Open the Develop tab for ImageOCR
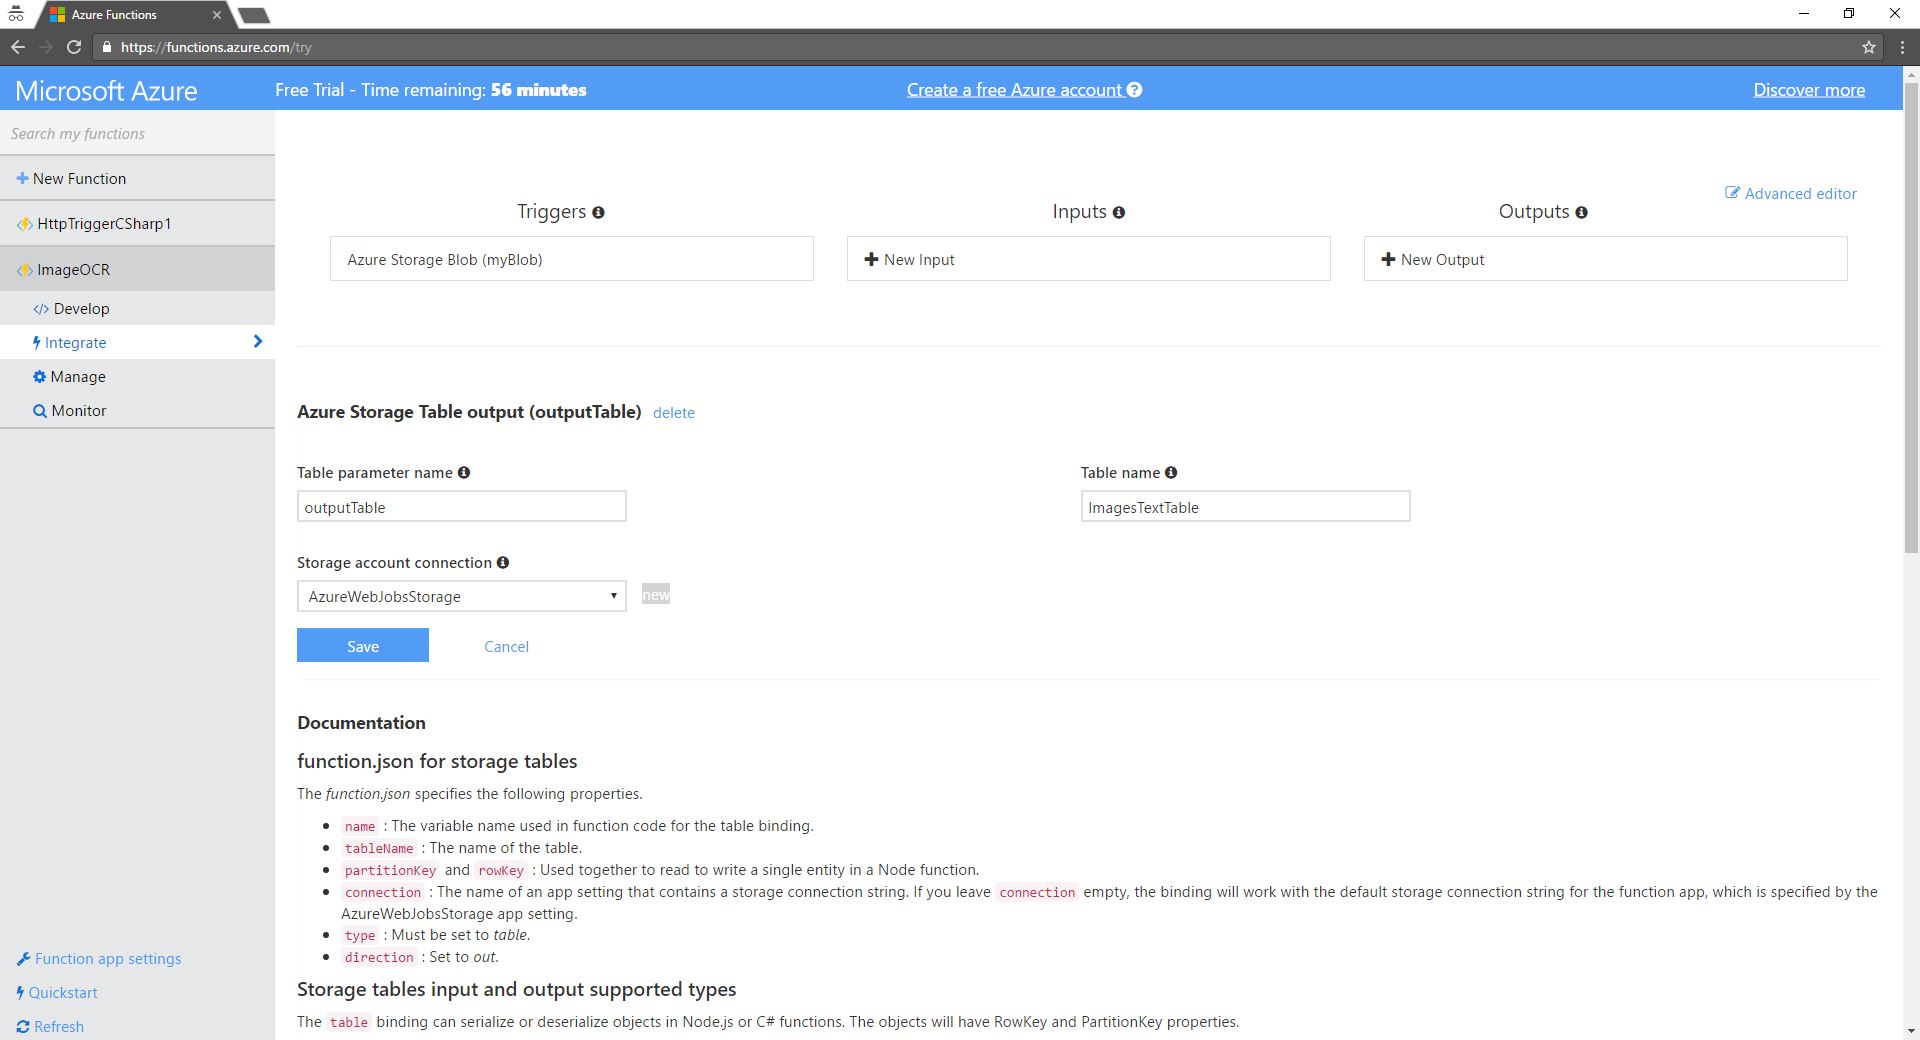This screenshot has height=1040, width=1920. pyautogui.click(x=81, y=309)
